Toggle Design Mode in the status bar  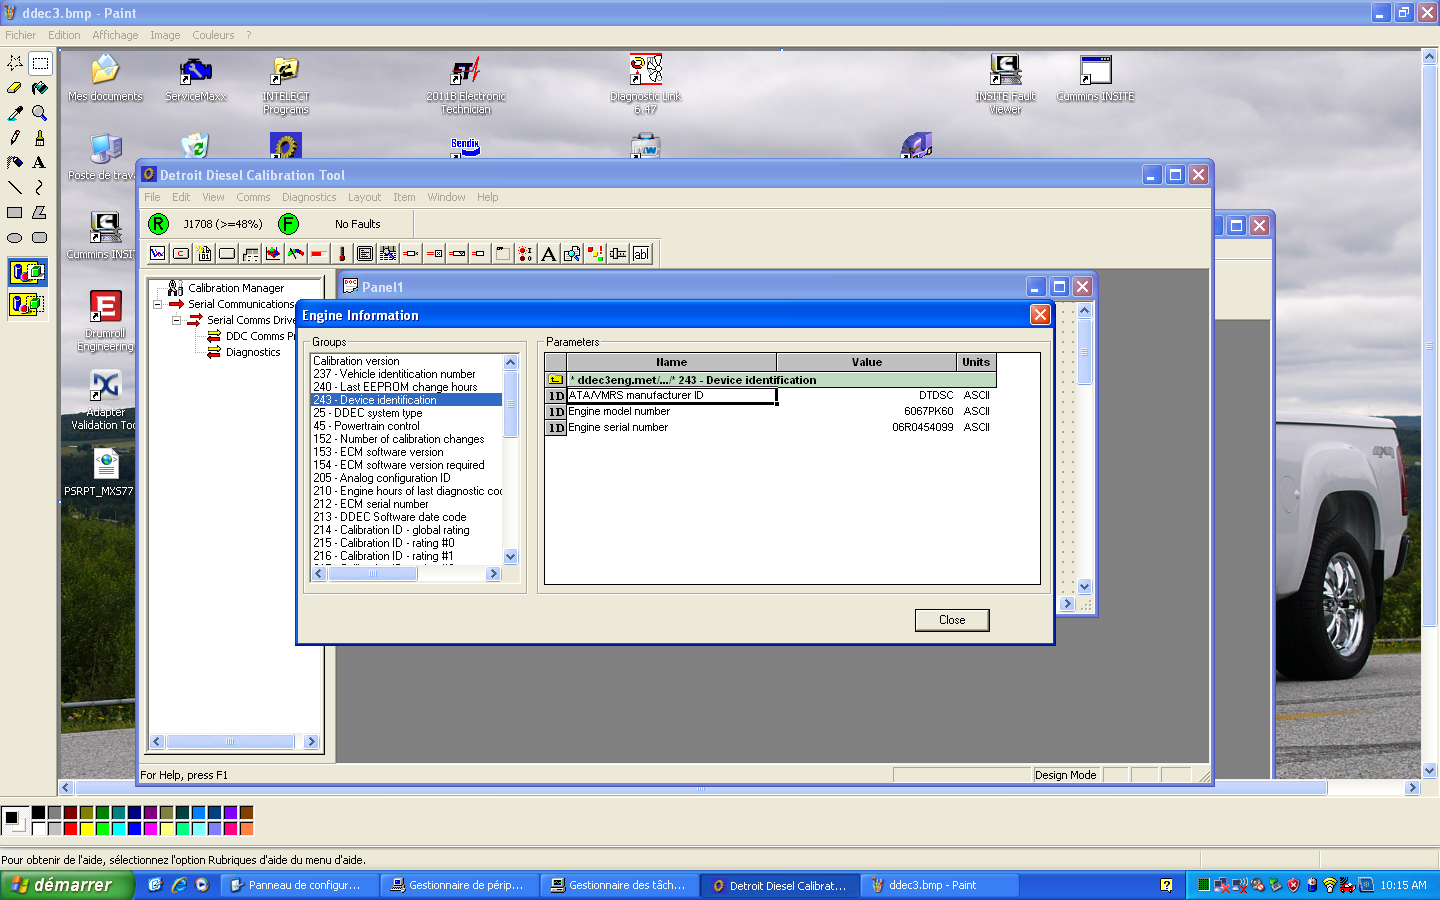click(1066, 775)
